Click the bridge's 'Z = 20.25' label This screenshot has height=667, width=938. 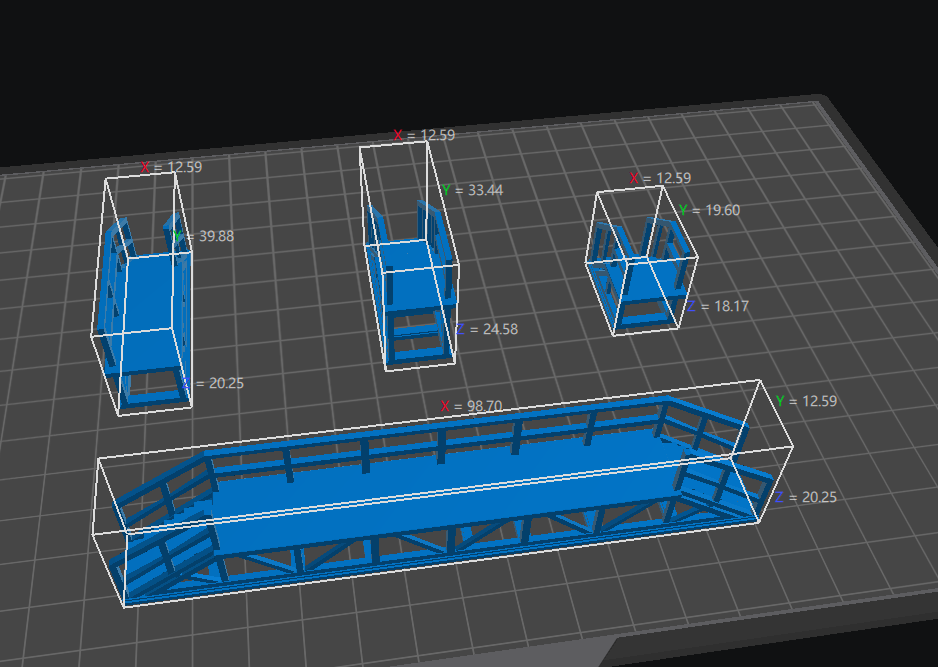[x=805, y=497]
